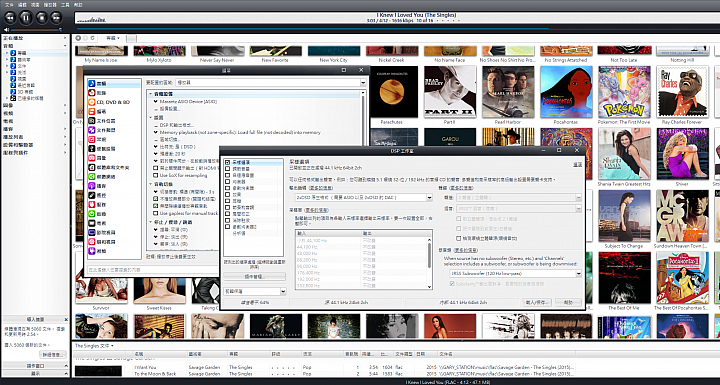Mute audio via the speaker icon

6,30
